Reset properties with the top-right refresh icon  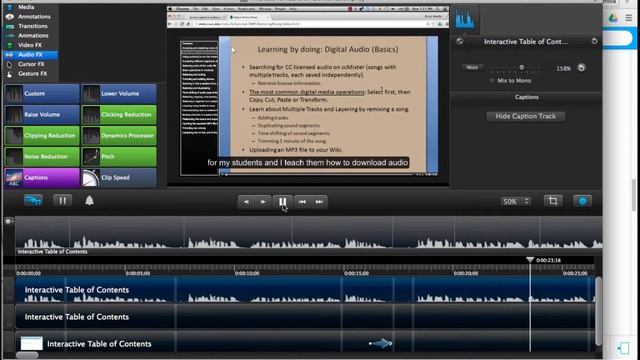[594, 41]
